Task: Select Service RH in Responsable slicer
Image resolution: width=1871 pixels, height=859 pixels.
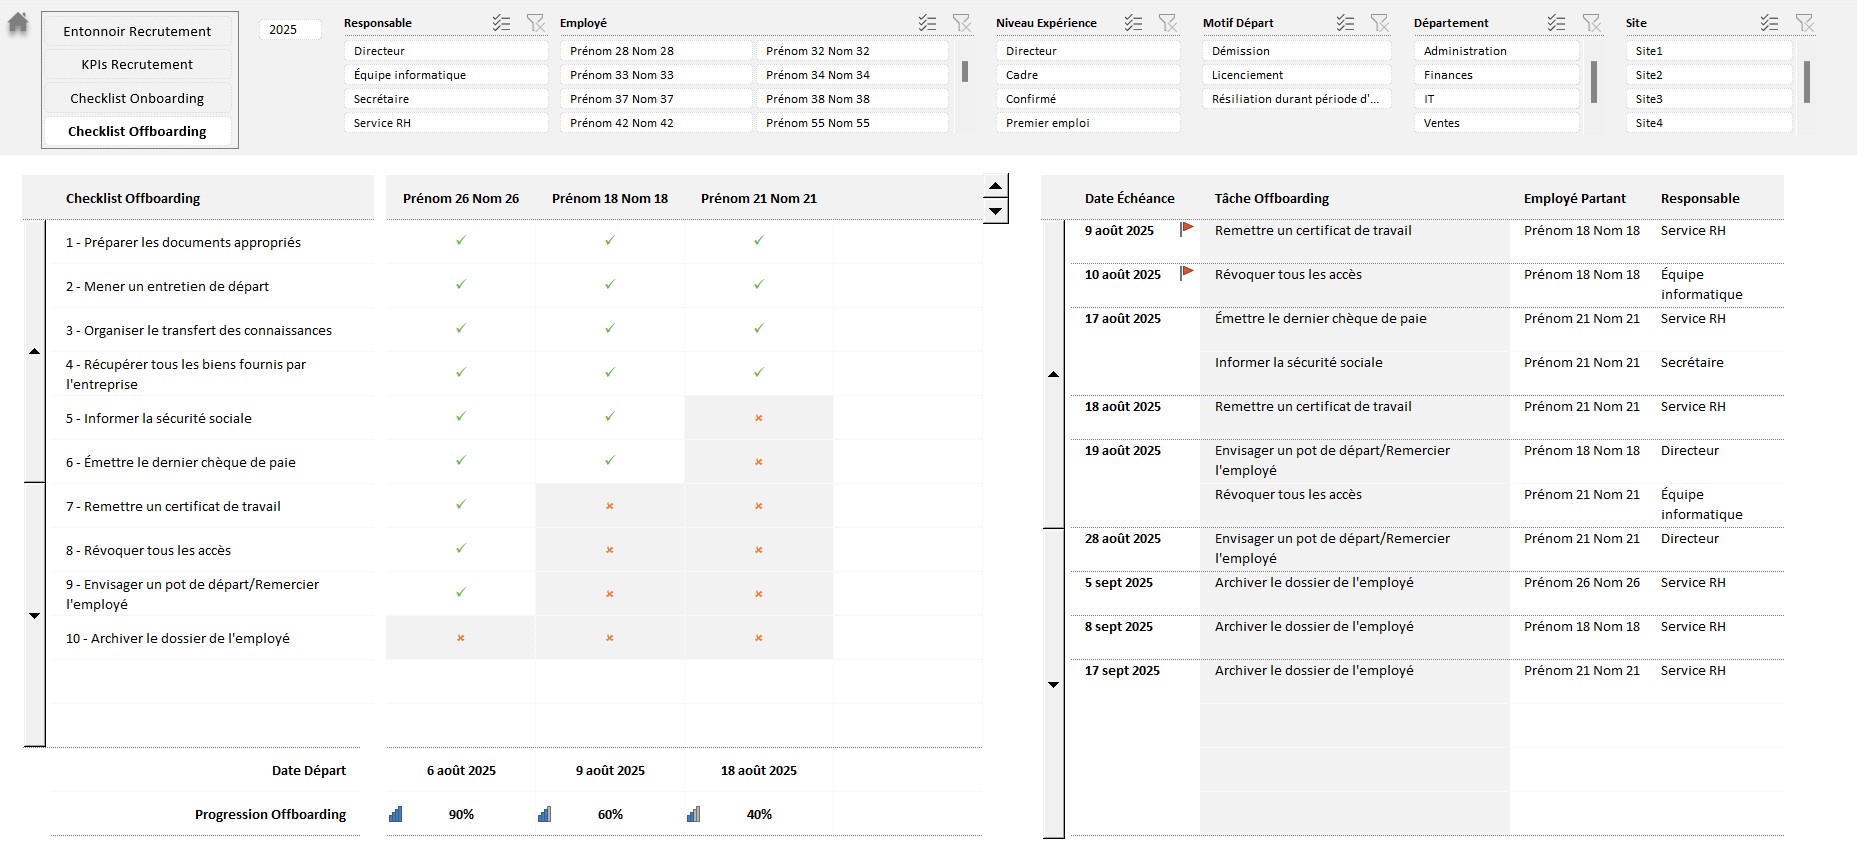Action: (x=445, y=123)
